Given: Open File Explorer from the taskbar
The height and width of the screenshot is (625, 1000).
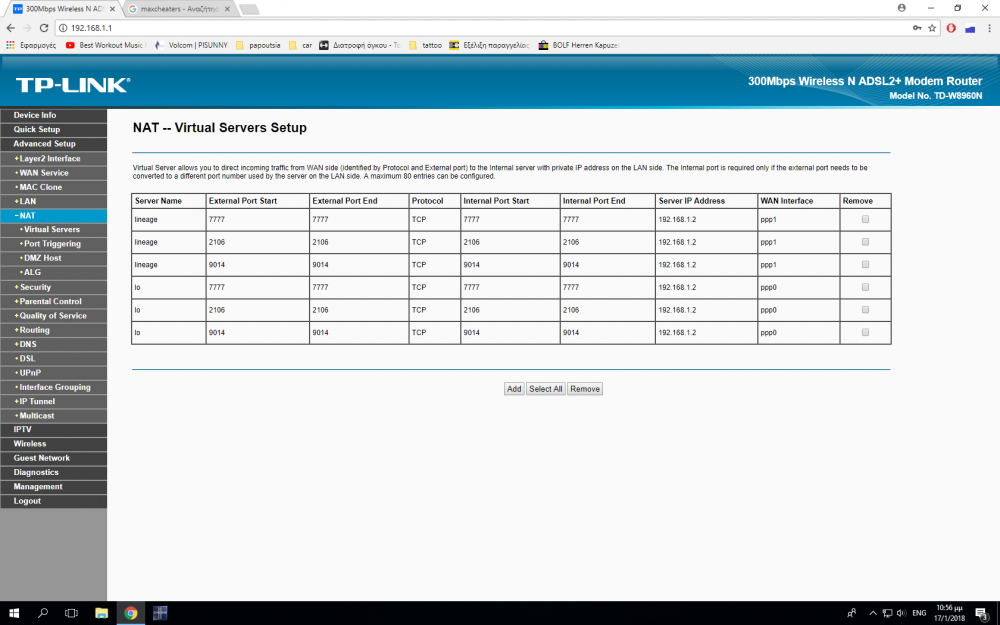Looking at the screenshot, I should pos(101,613).
